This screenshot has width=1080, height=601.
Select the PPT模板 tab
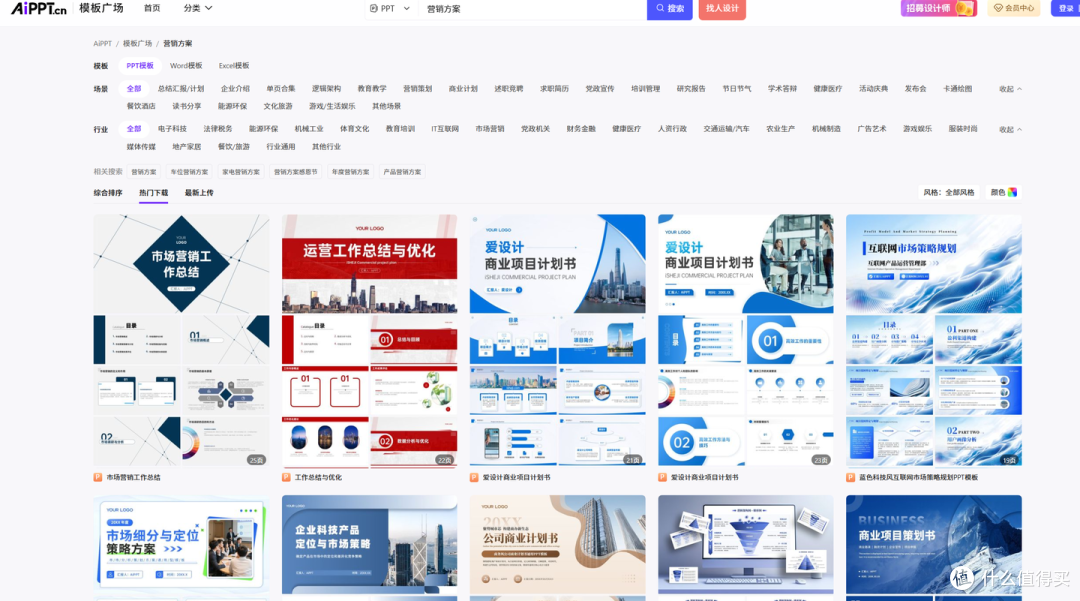(x=140, y=65)
